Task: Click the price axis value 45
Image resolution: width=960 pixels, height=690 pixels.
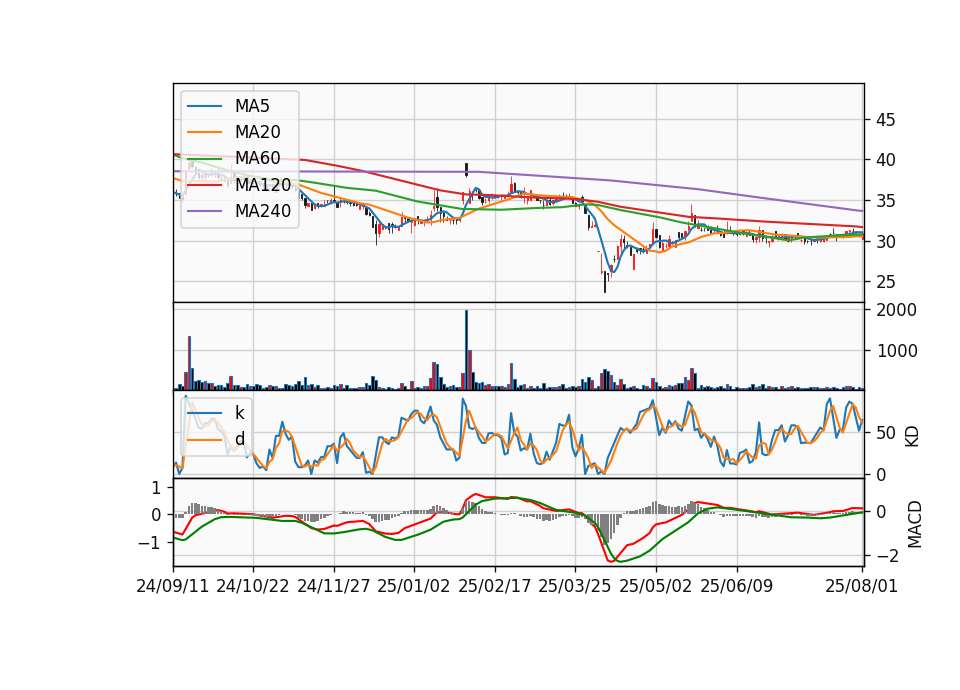Action: (x=885, y=120)
